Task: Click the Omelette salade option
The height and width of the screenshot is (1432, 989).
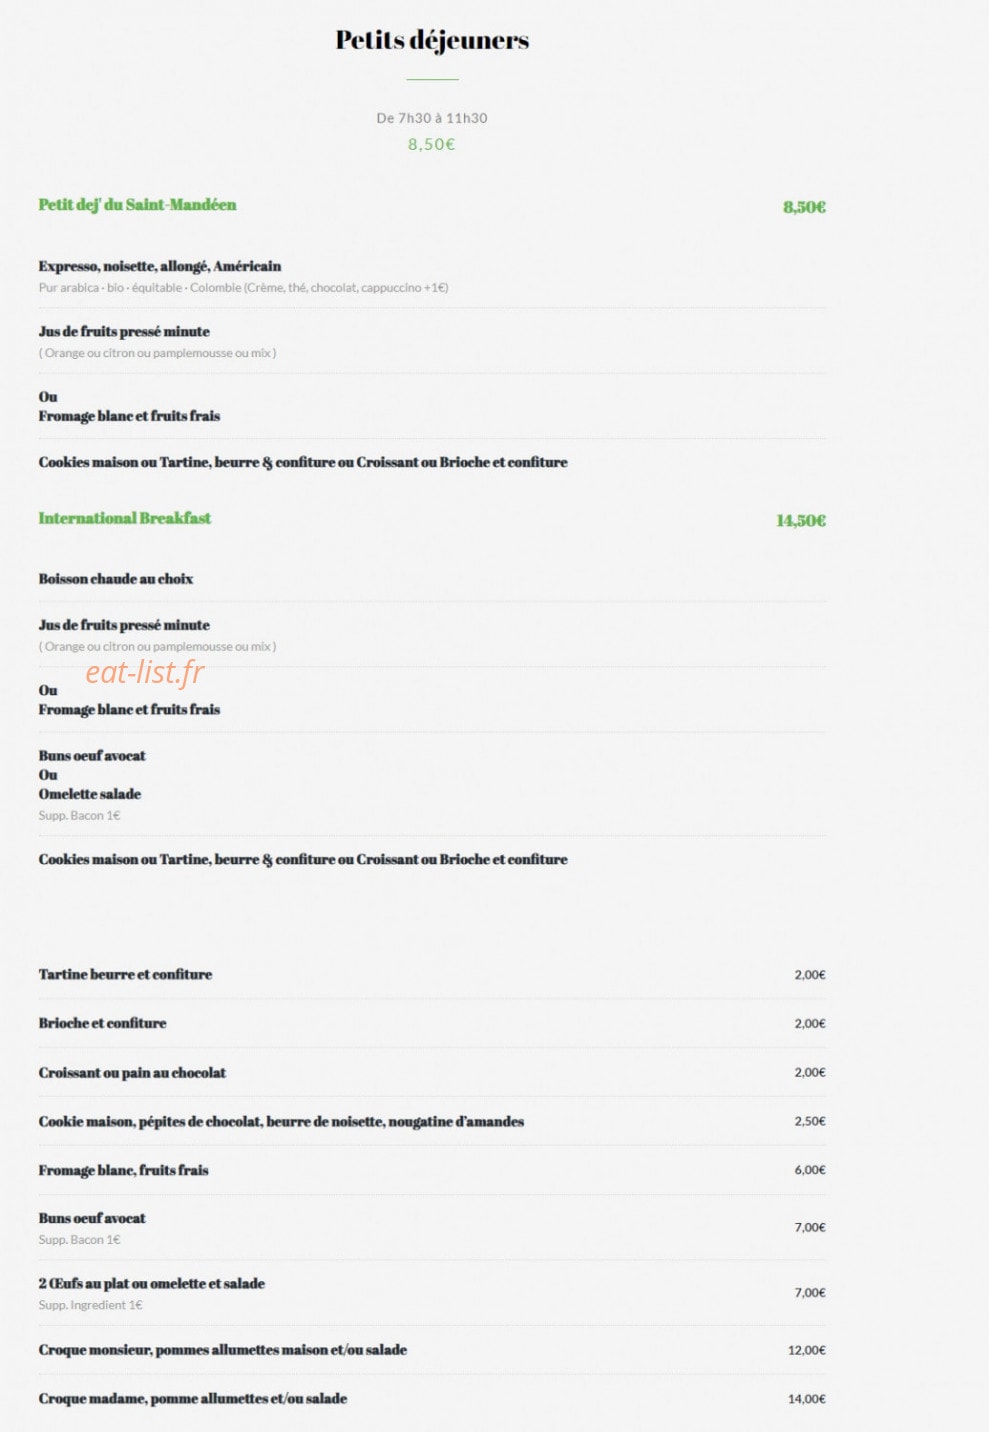Action: (90, 794)
